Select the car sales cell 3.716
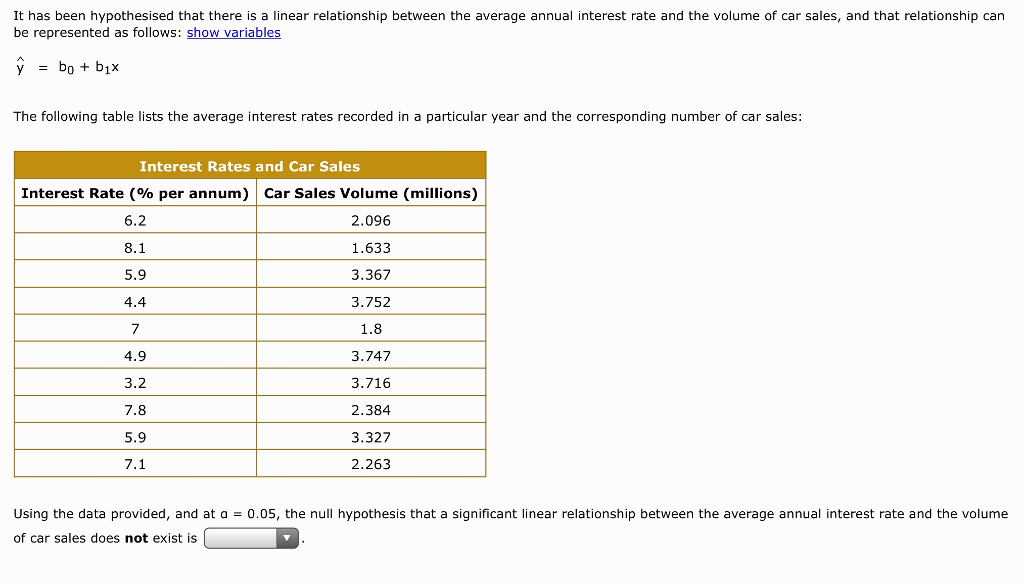The image size is (1024, 584). (371, 383)
